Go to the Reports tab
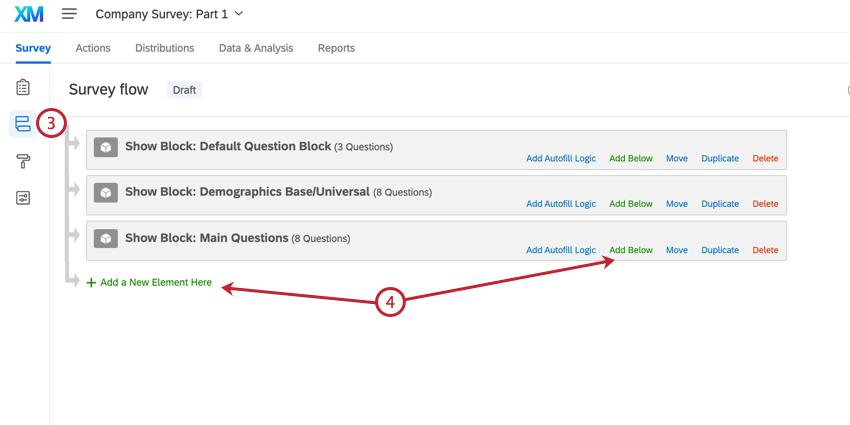850x425 pixels. pyautogui.click(x=336, y=48)
